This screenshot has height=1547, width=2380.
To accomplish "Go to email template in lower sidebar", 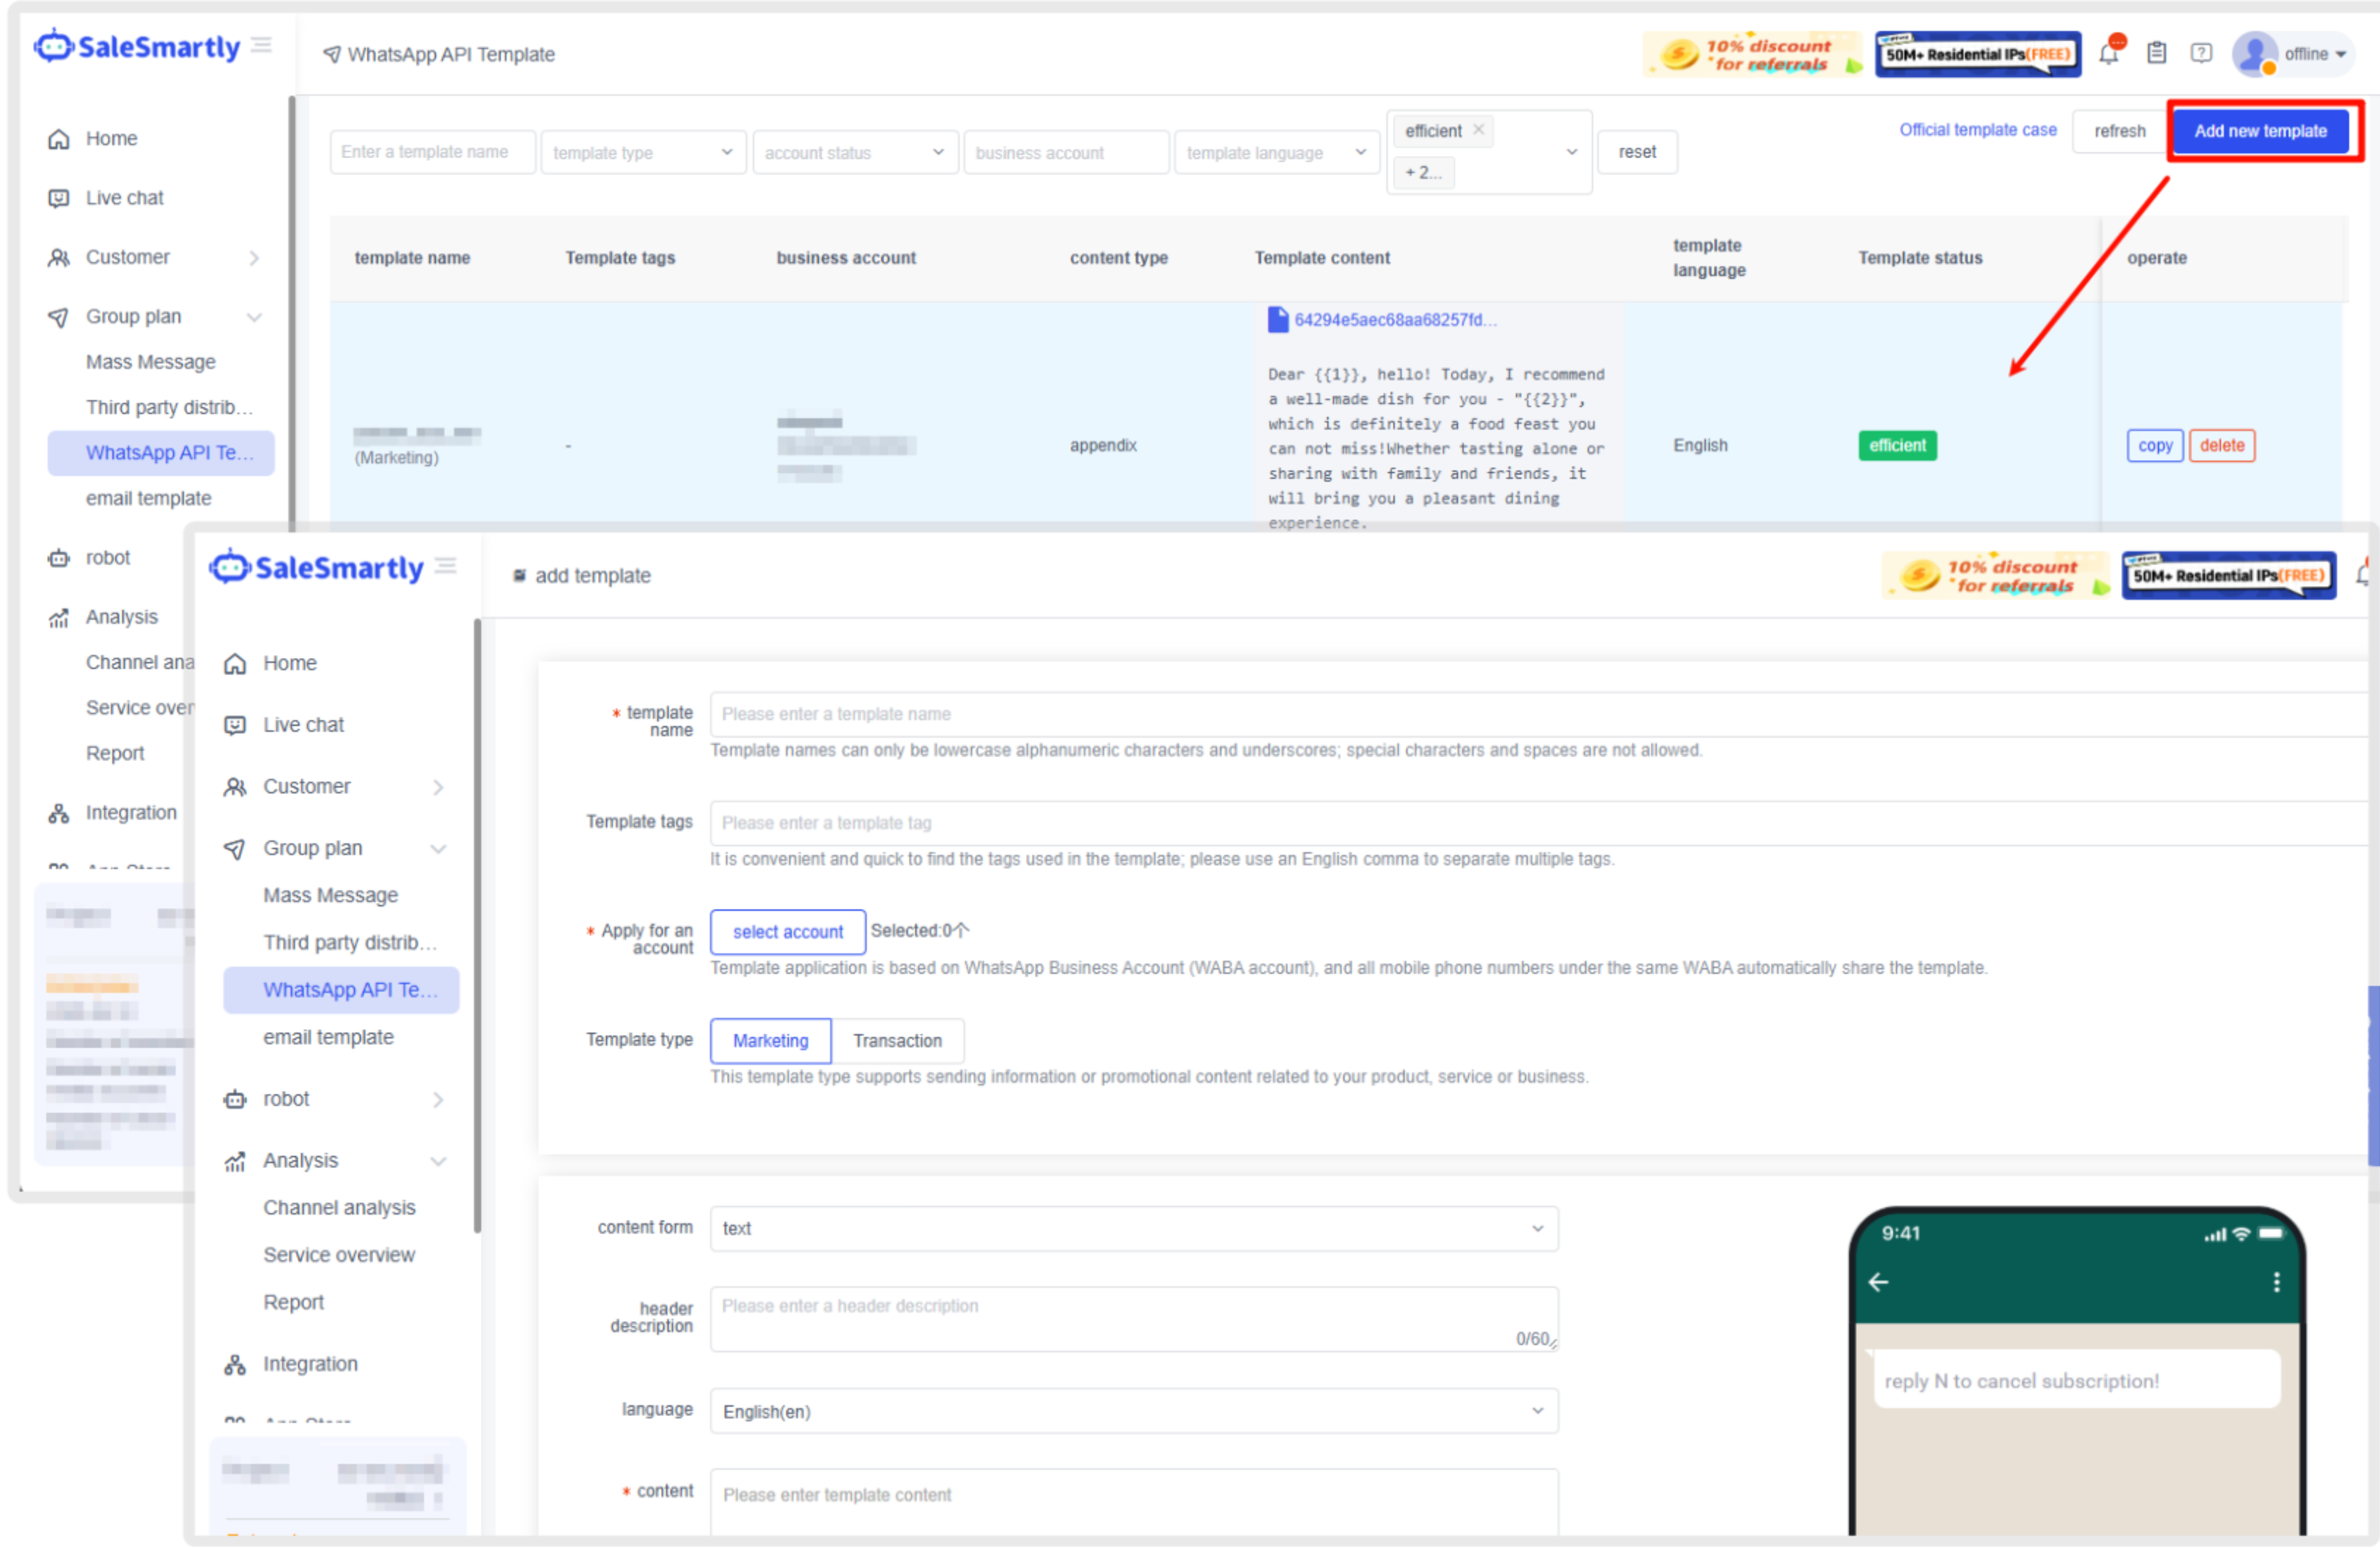I will point(328,1037).
